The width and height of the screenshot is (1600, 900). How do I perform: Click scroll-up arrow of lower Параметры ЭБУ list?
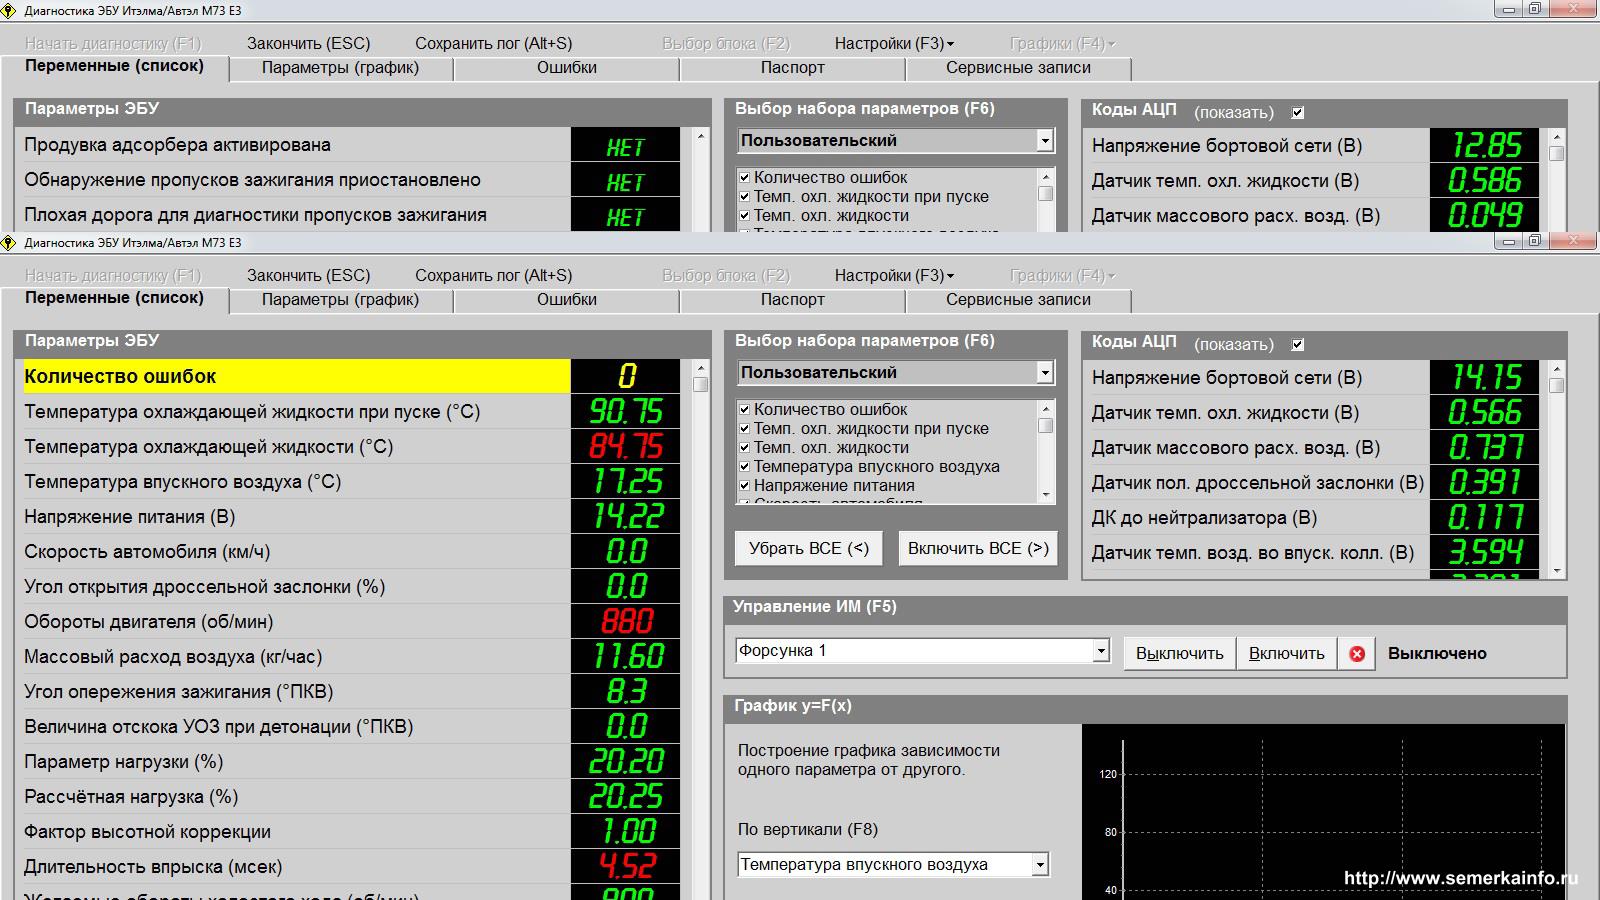pyautogui.click(x=700, y=368)
